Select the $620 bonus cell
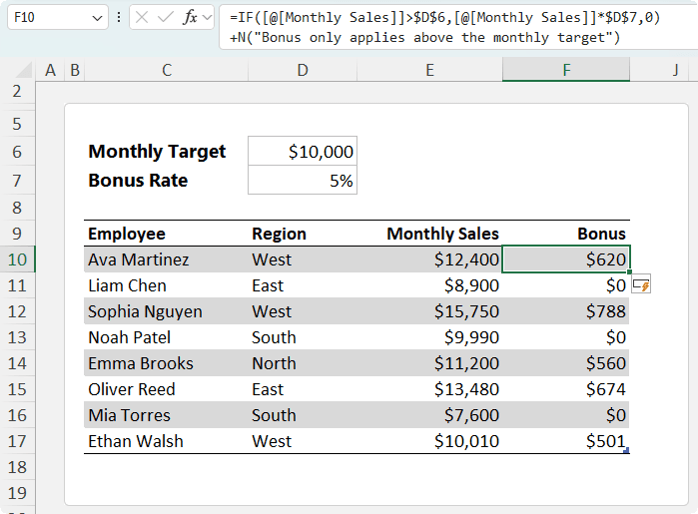Image resolution: width=698 pixels, height=514 pixels. [566, 259]
